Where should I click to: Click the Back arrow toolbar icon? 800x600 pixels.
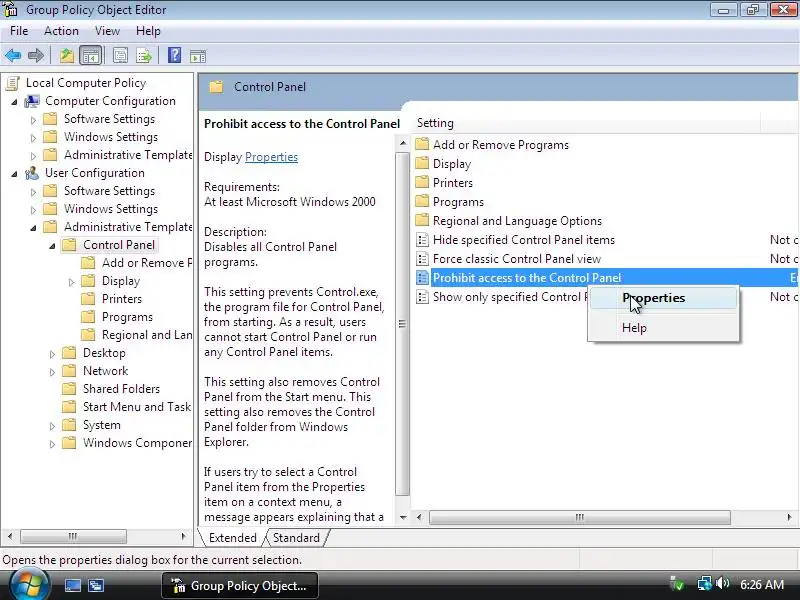pyautogui.click(x=13, y=55)
